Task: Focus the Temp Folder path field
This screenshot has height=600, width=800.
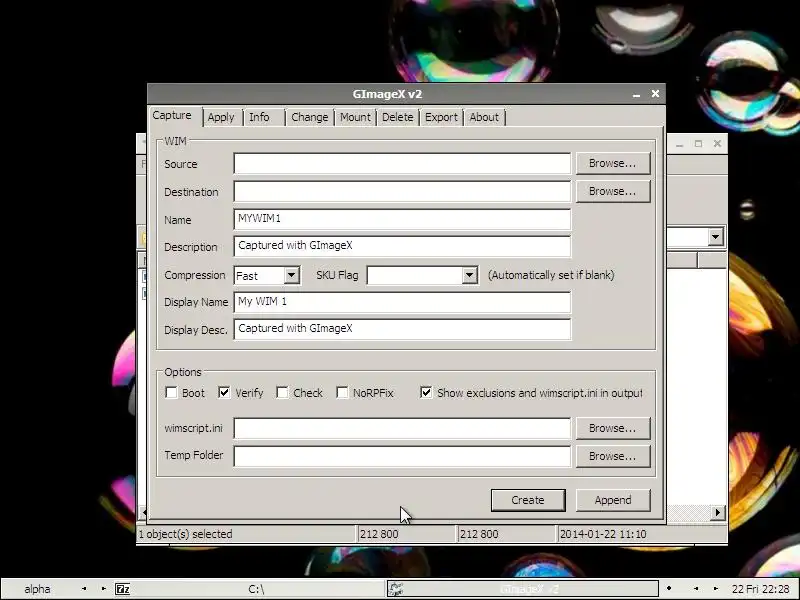Action: point(402,456)
